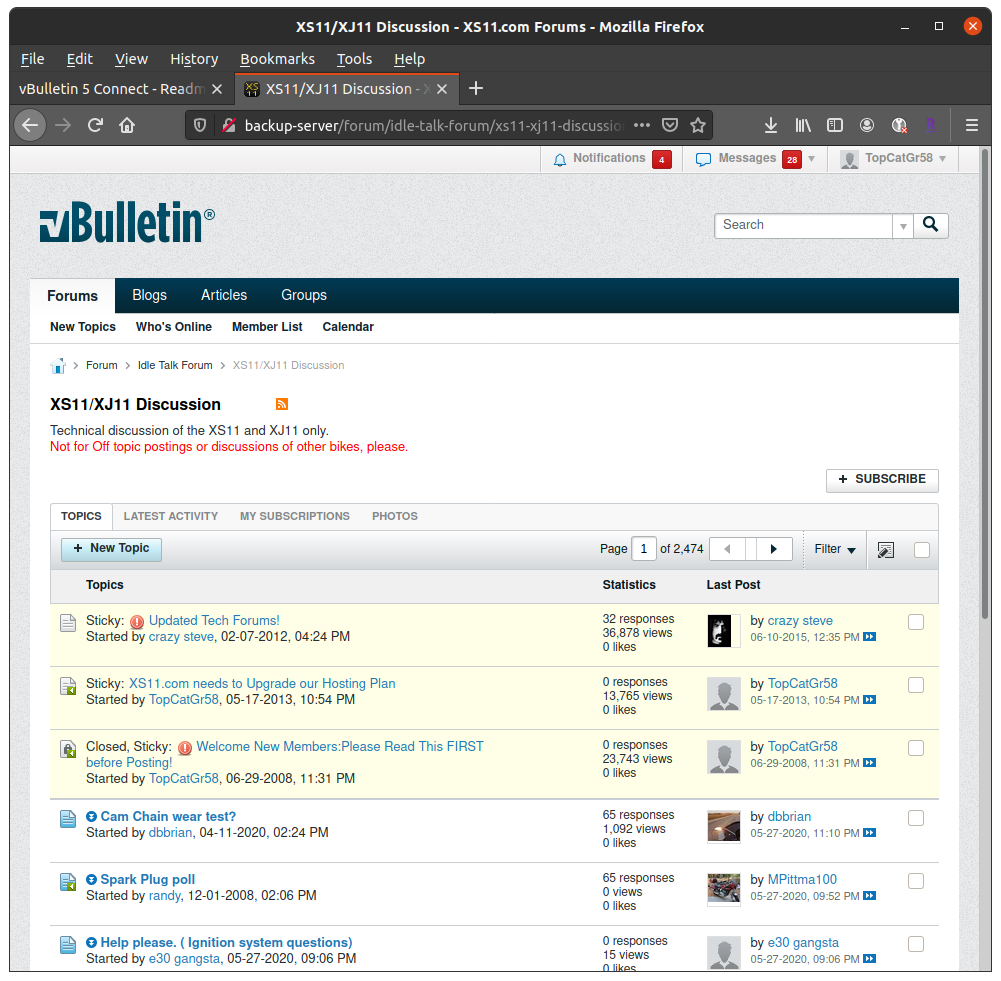Image resolution: width=1001 pixels, height=981 pixels.
Task: Reload the page with Firefox refresh button
Action: [x=95, y=125]
